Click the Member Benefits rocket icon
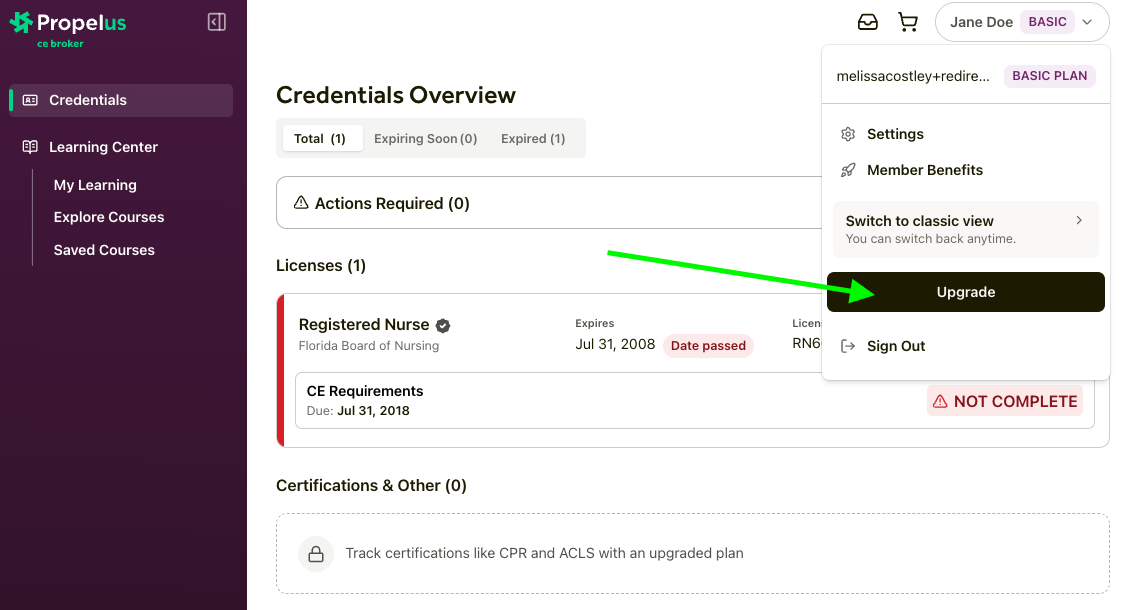This screenshot has height=610, width=1127. click(x=848, y=170)
